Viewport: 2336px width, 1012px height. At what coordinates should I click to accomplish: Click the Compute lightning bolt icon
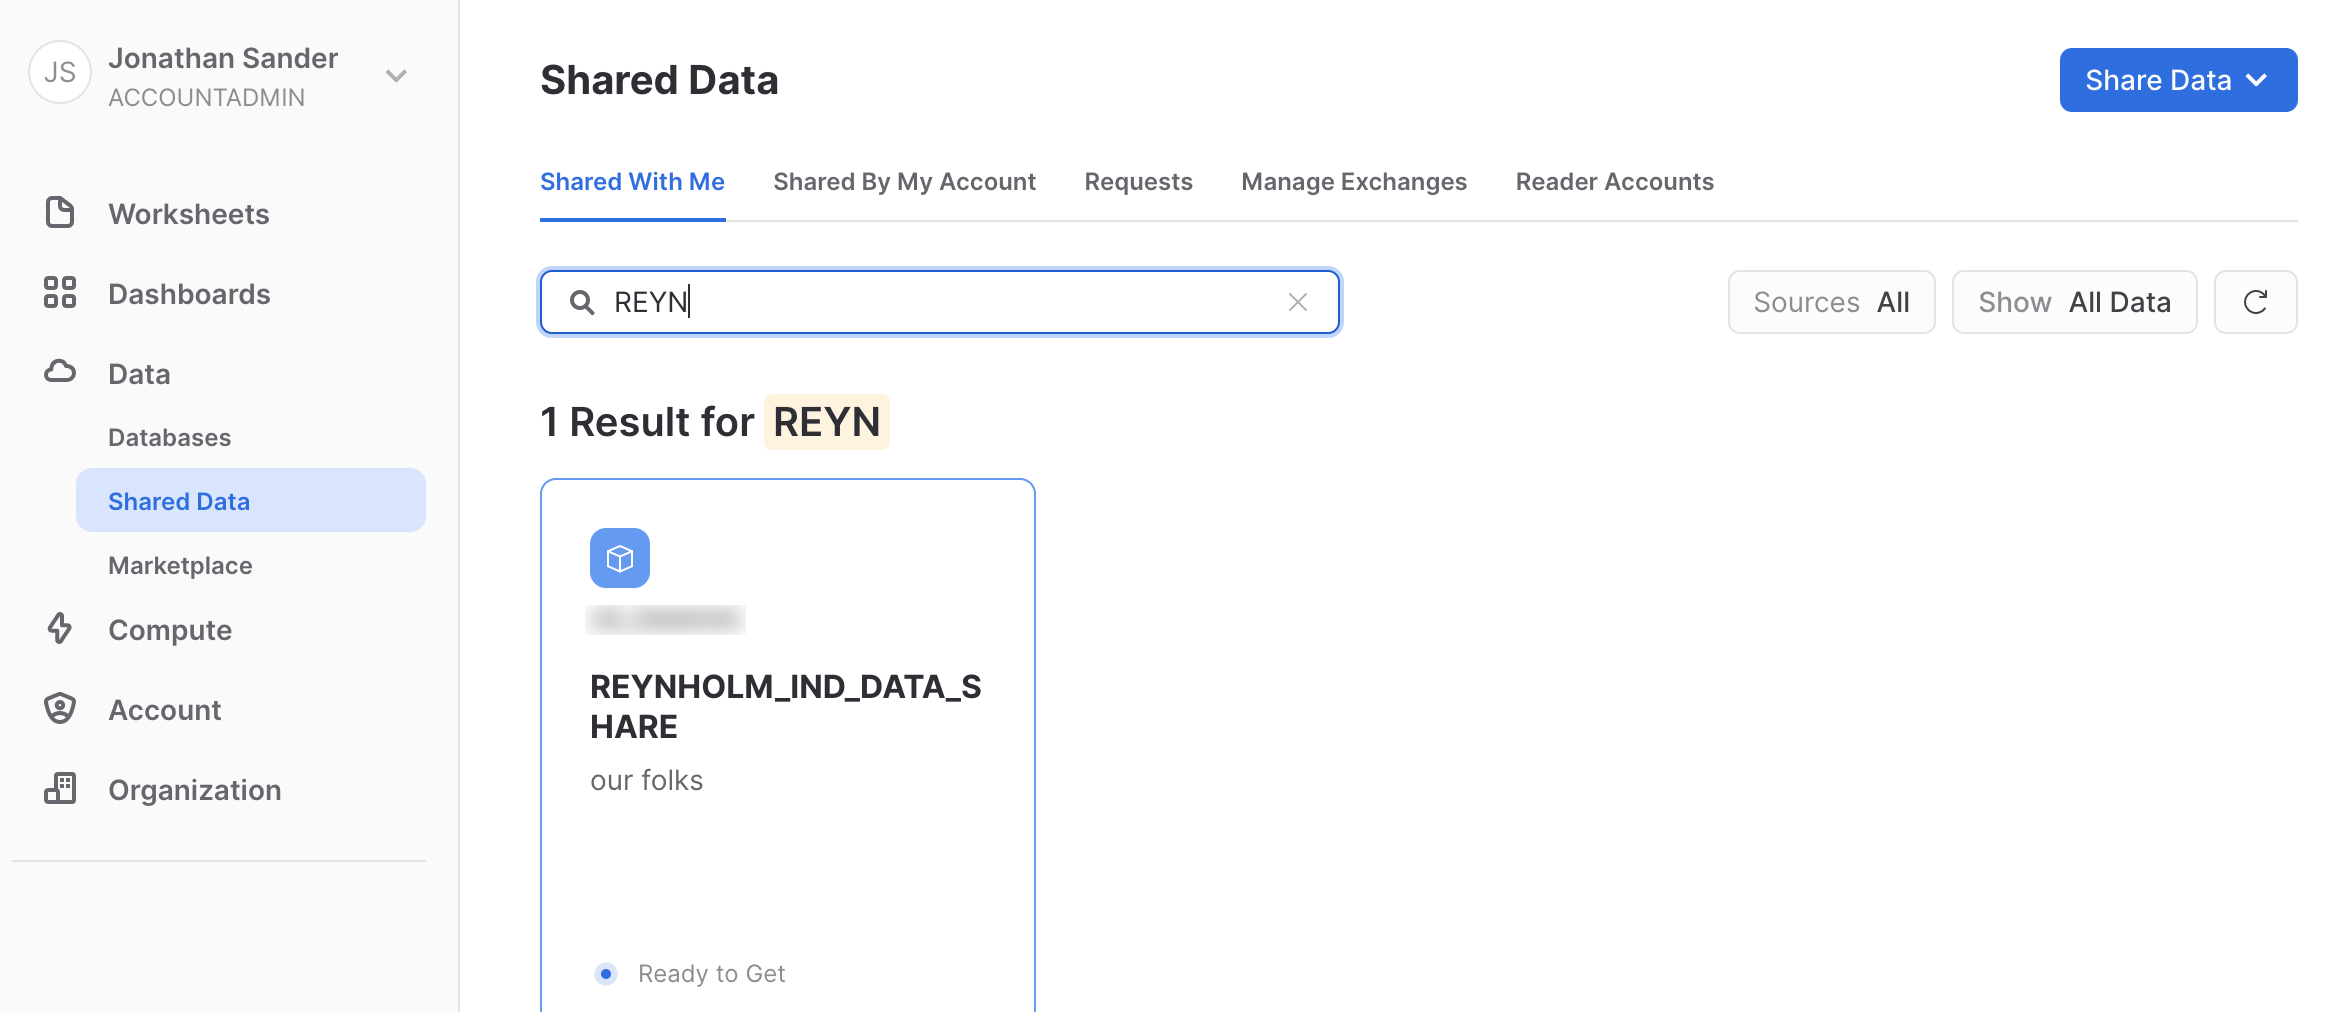click(60, 629)
